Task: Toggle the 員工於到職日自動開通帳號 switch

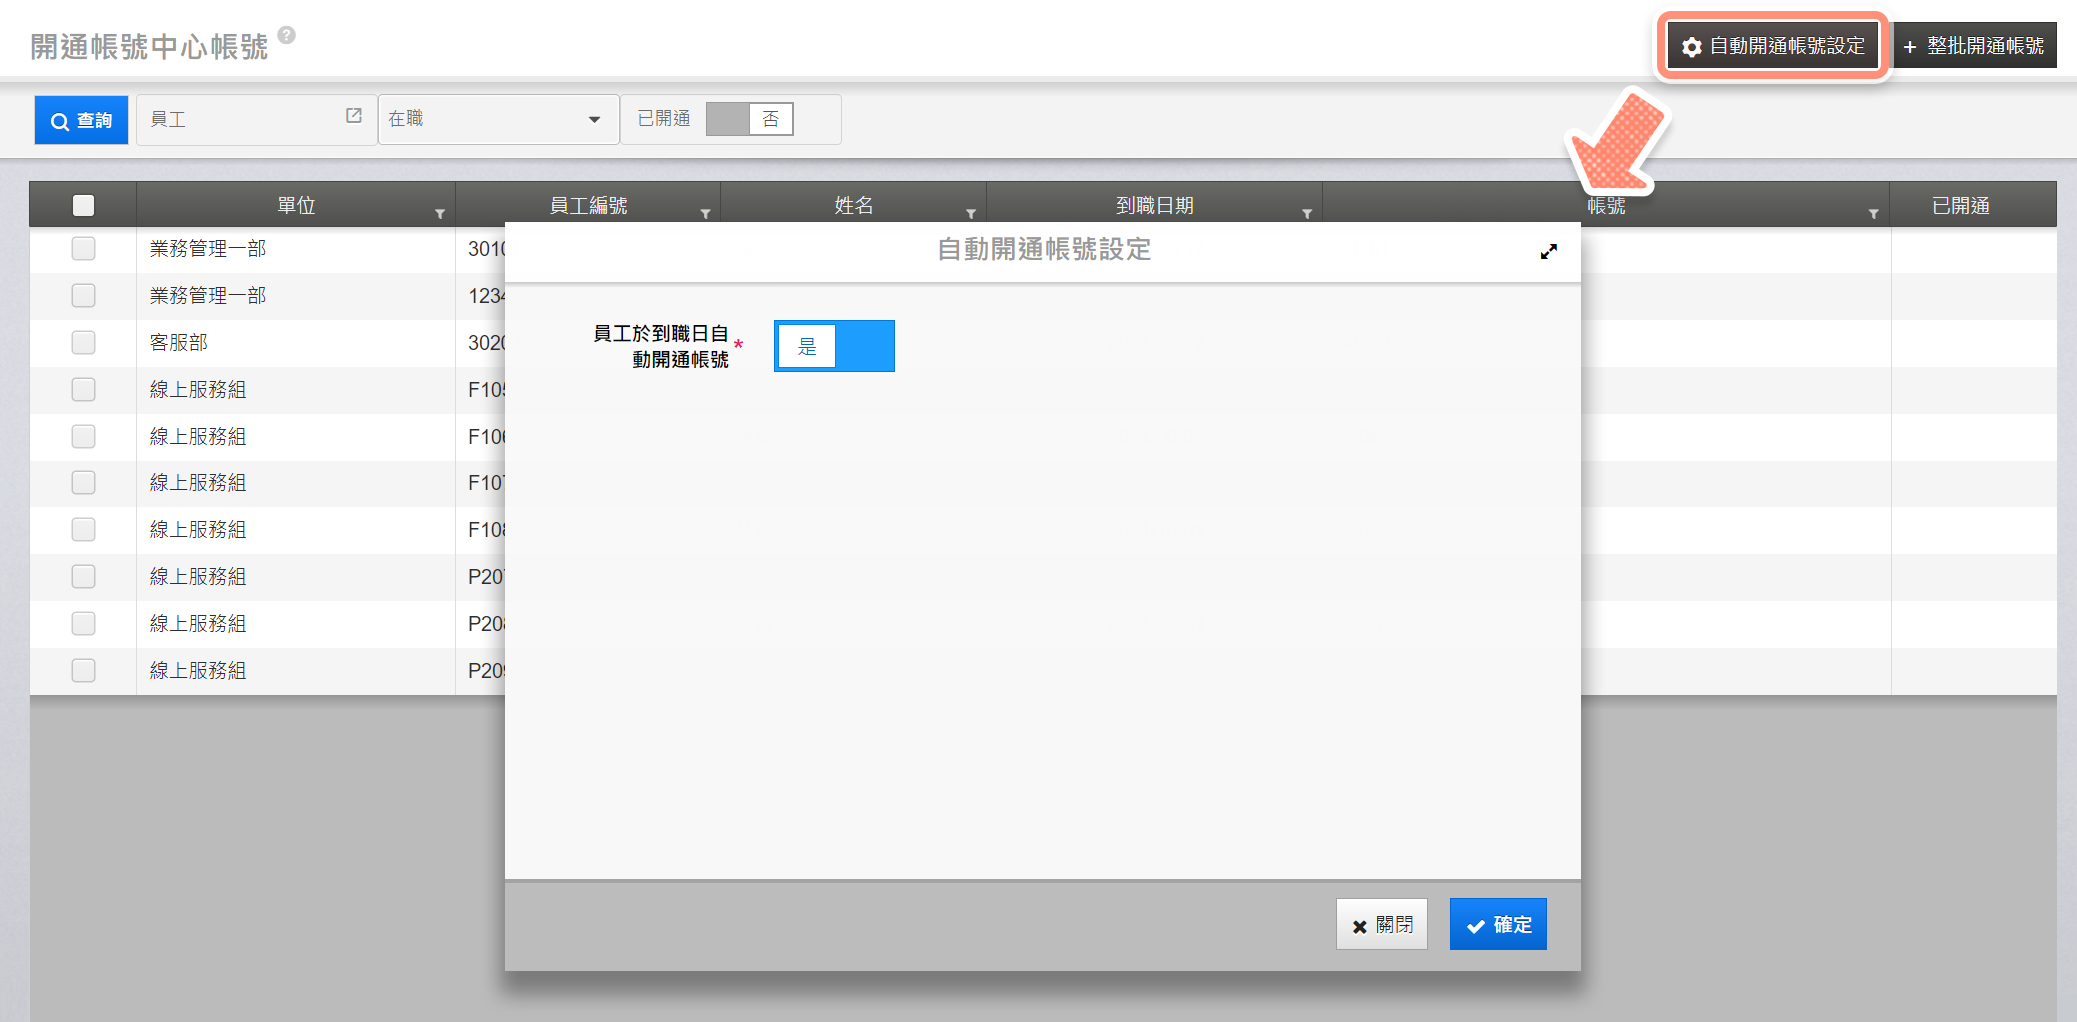Action: point(834,346)
